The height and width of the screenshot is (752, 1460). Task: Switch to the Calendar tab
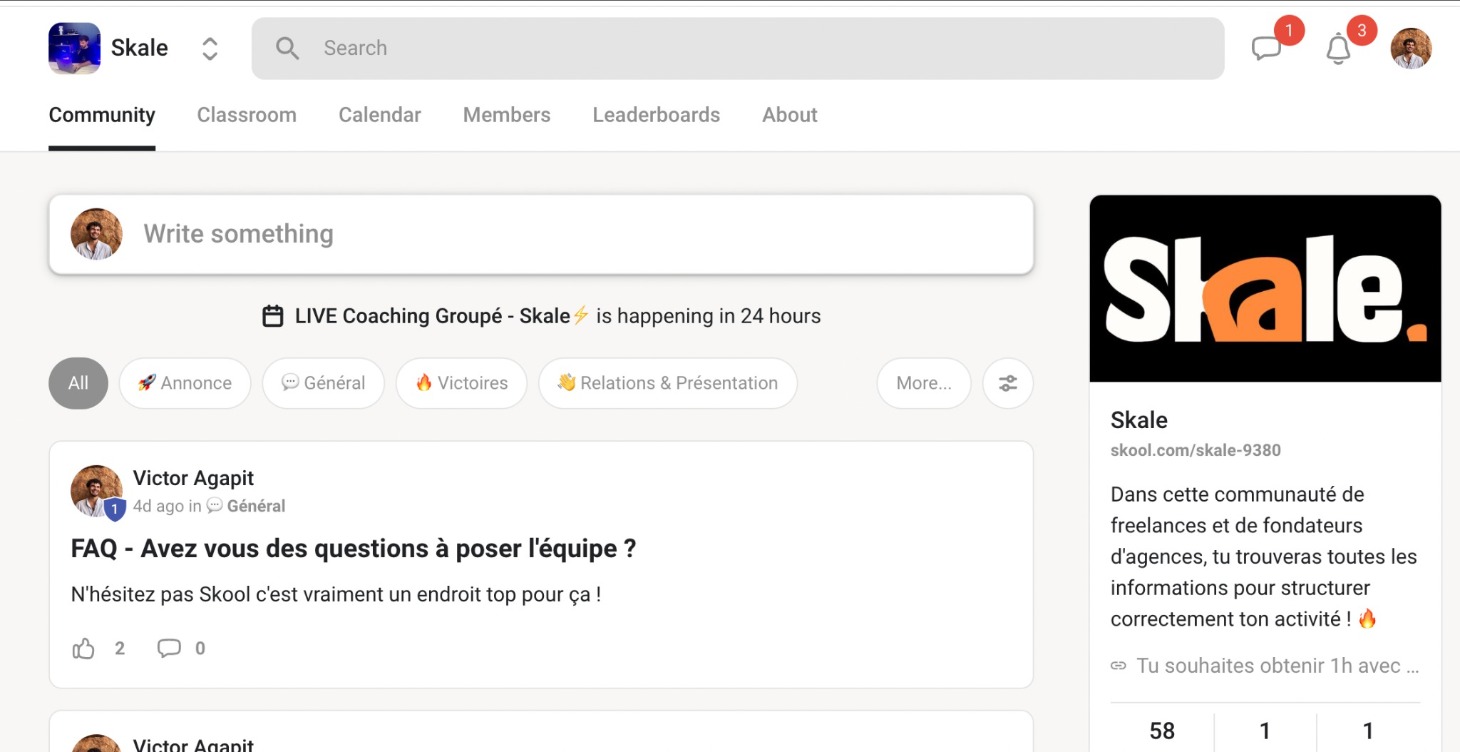click(x=380, y=115)
